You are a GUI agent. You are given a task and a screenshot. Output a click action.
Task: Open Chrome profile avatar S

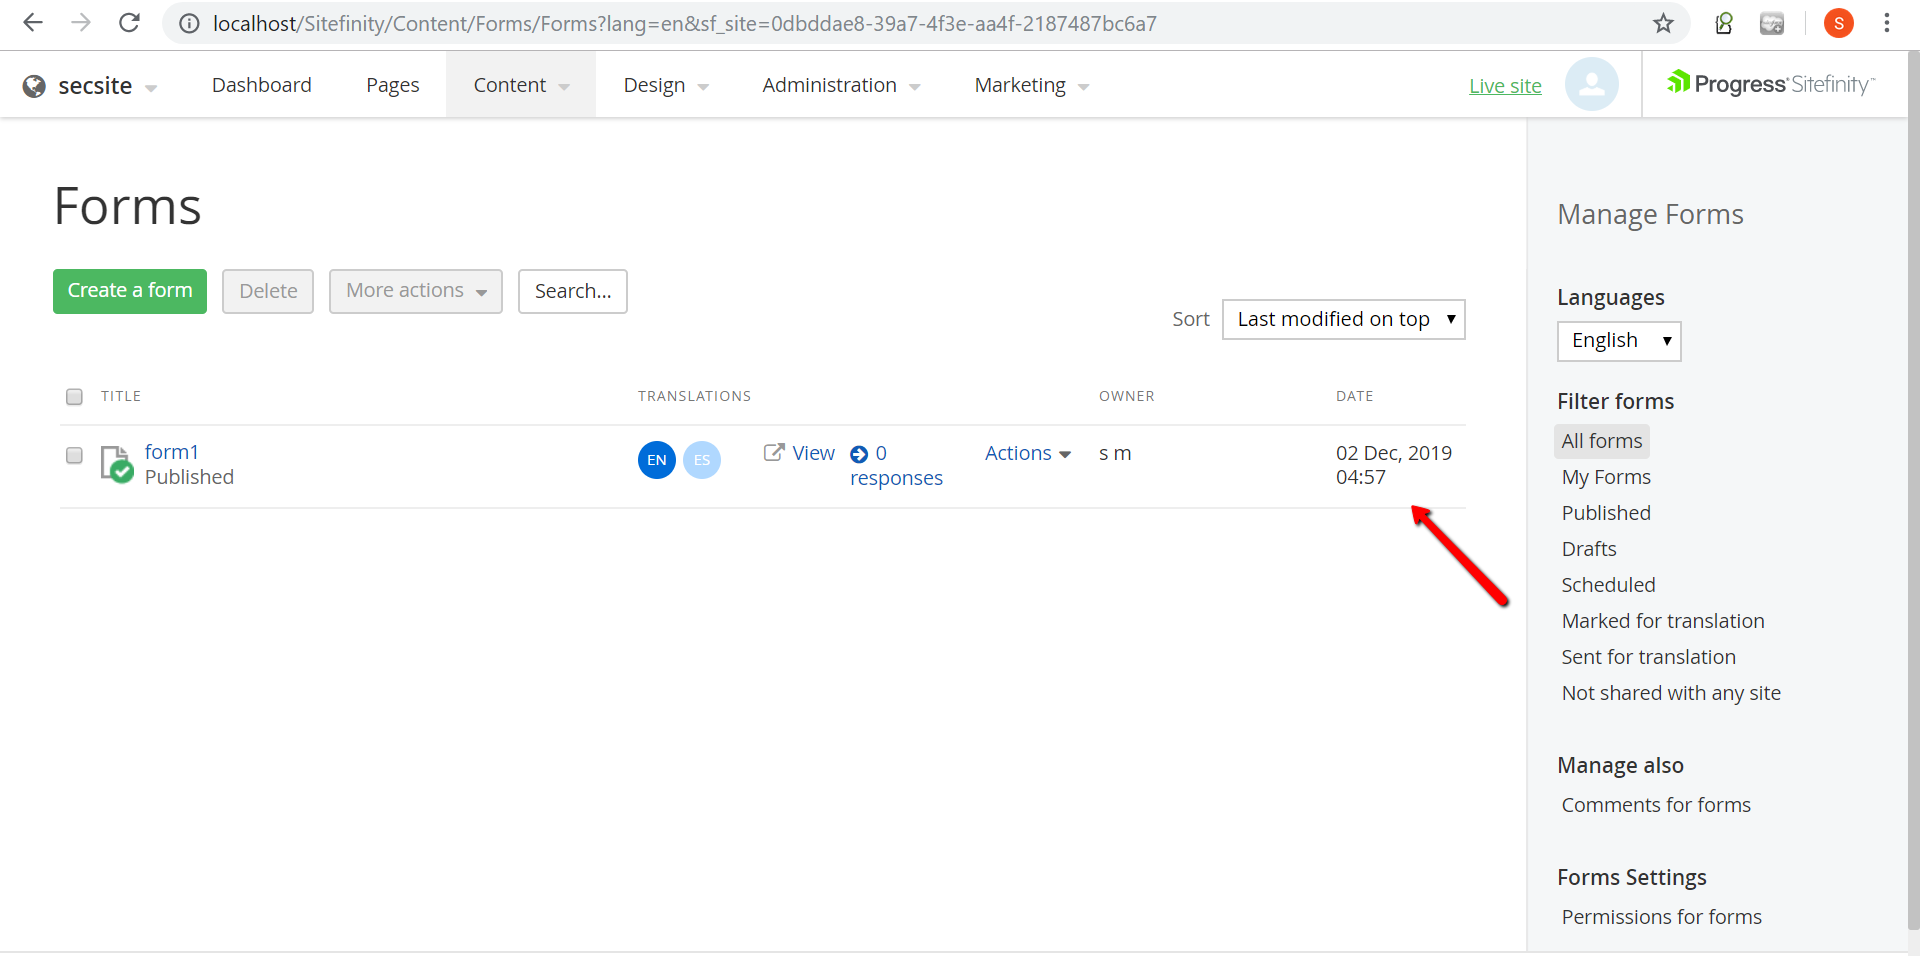(1839, 23)
